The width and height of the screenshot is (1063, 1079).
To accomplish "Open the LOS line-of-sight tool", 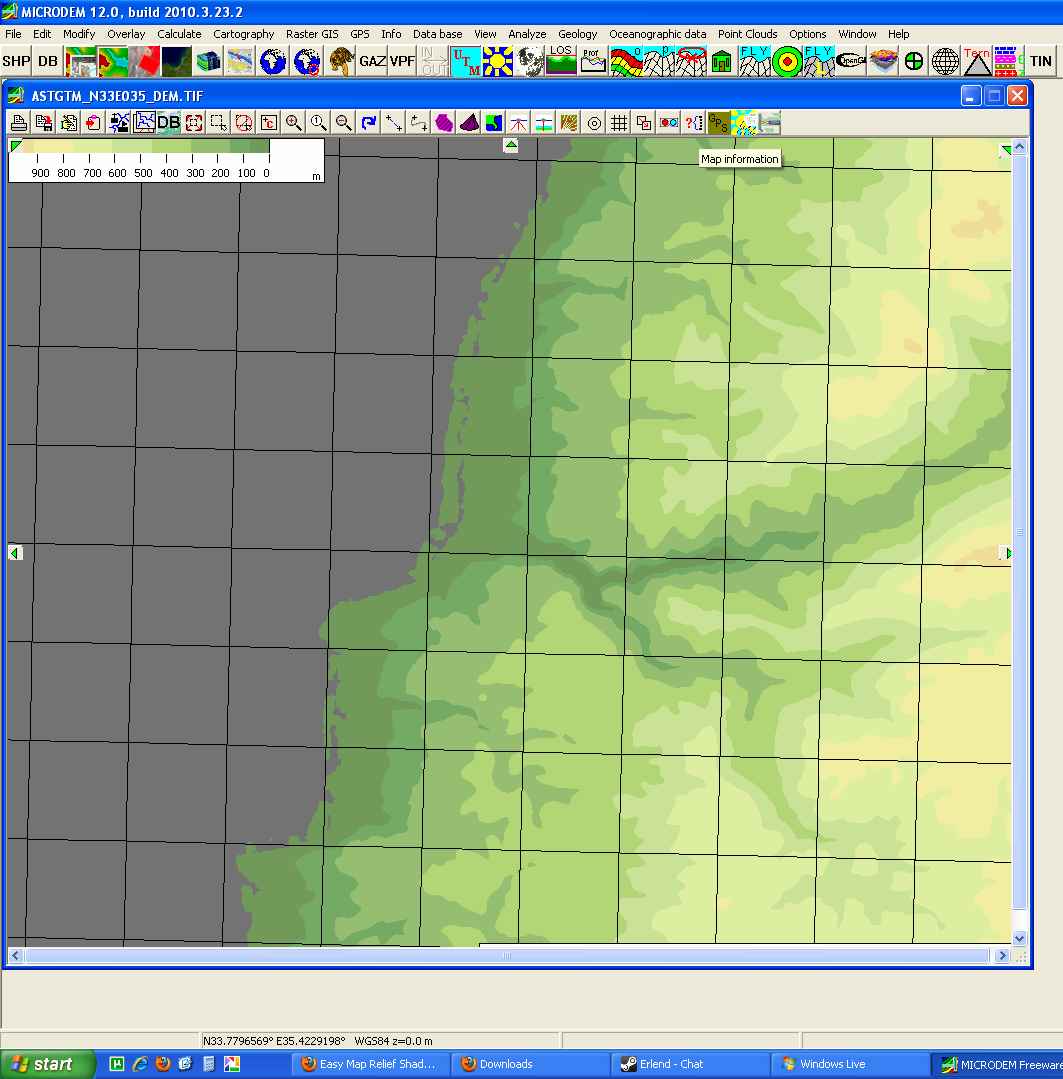I will 561,61.
